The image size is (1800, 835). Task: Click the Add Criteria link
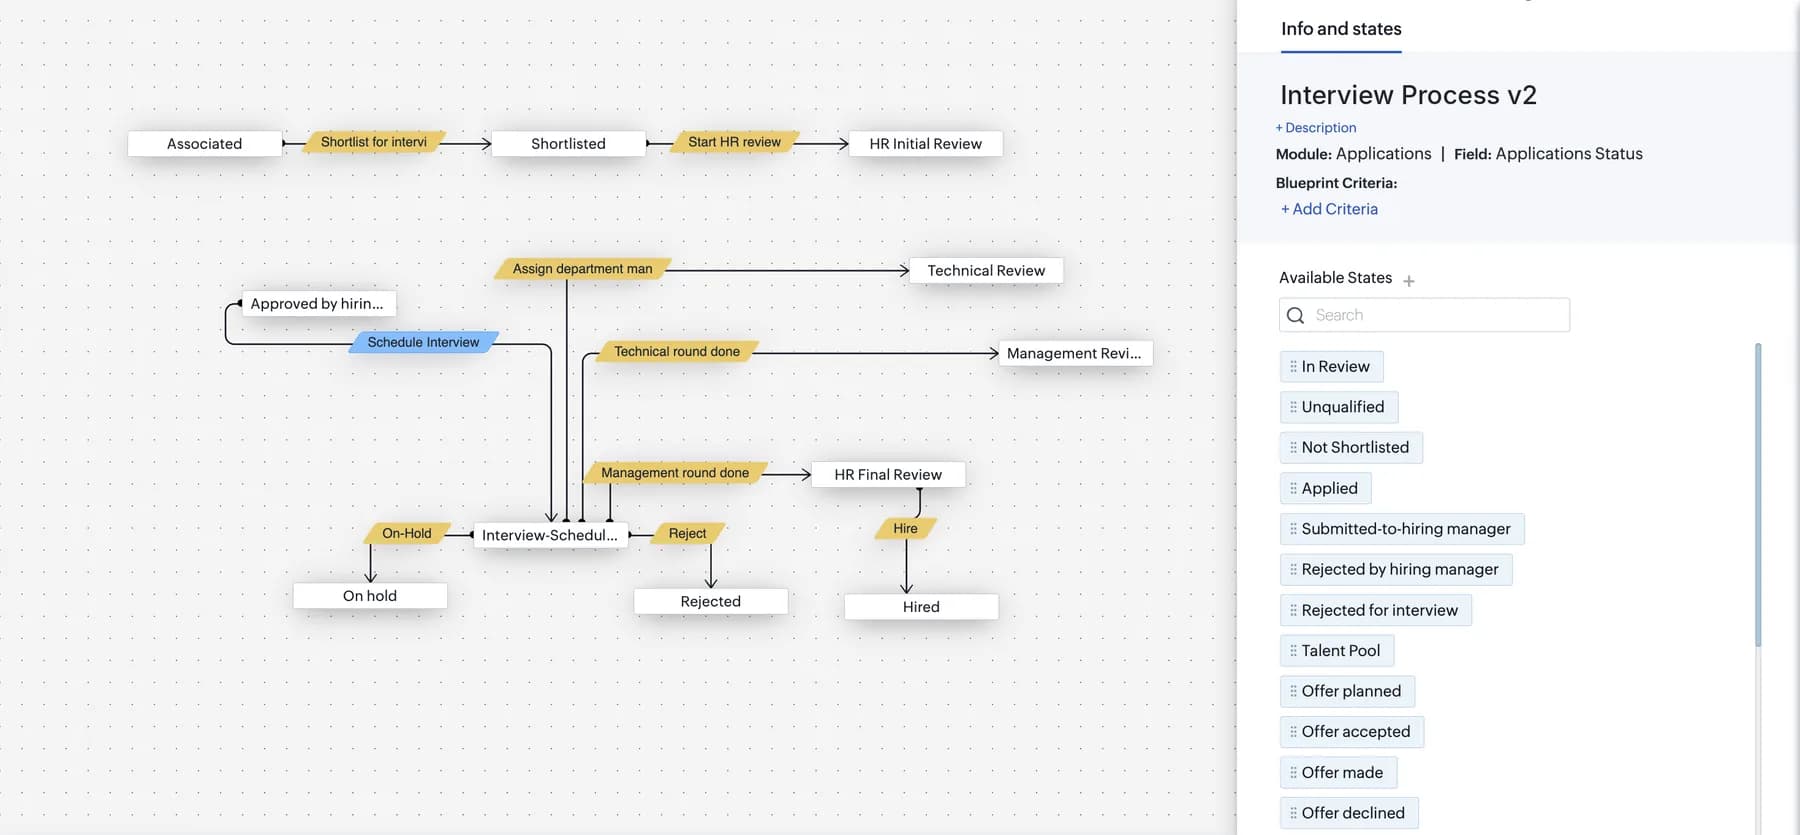tap(1329, 209)
